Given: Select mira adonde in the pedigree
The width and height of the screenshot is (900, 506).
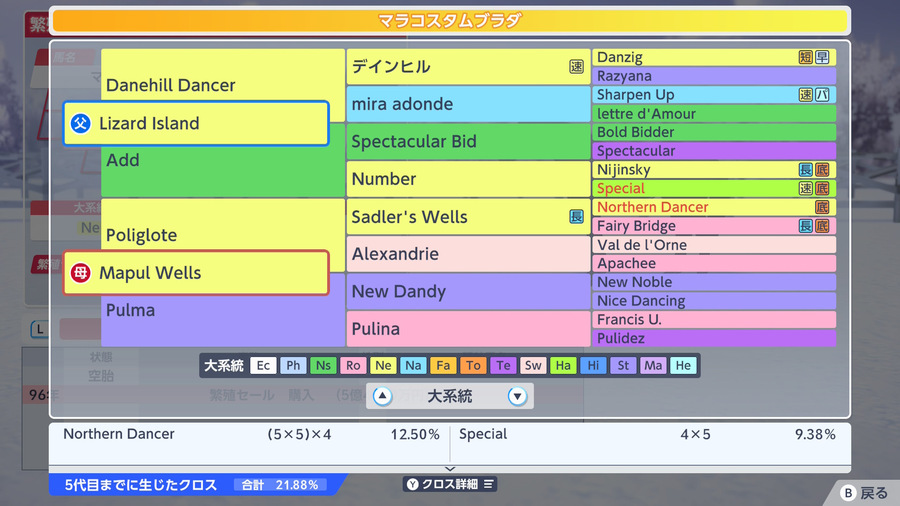Looking at the screenshot, I should click(468, 104).
